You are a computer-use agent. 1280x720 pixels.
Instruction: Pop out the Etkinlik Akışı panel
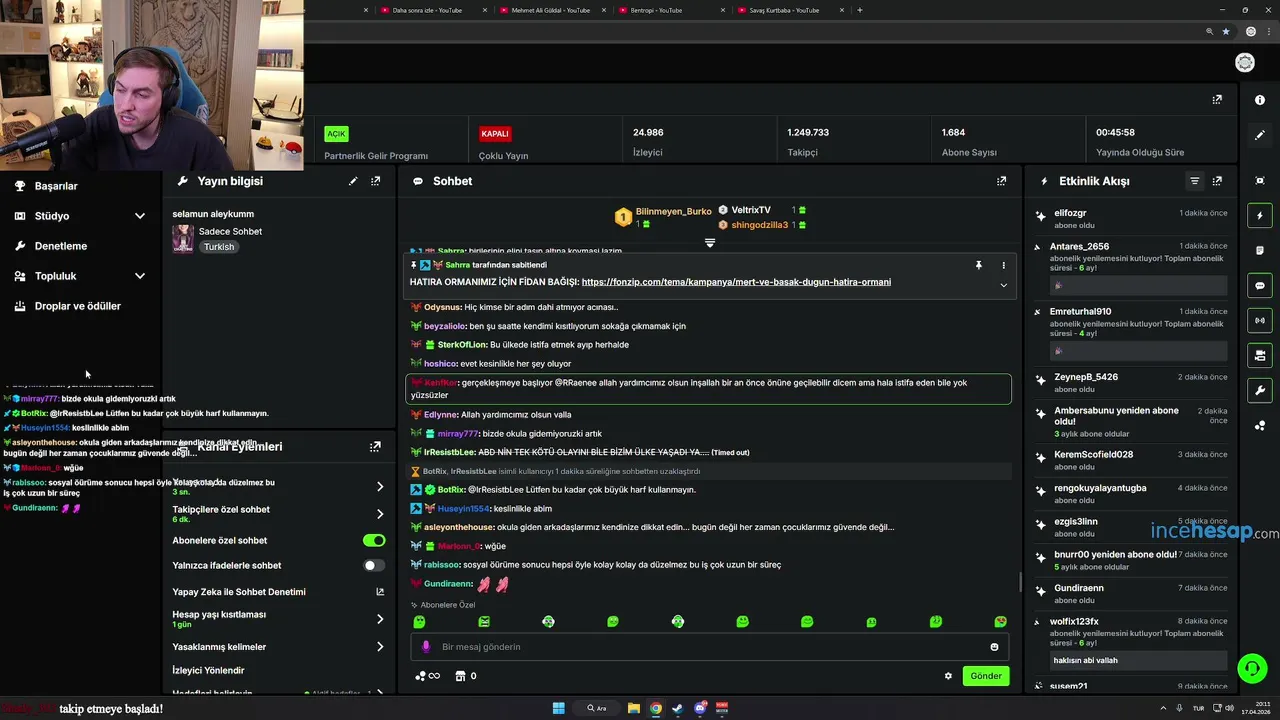pos(1217,181)
